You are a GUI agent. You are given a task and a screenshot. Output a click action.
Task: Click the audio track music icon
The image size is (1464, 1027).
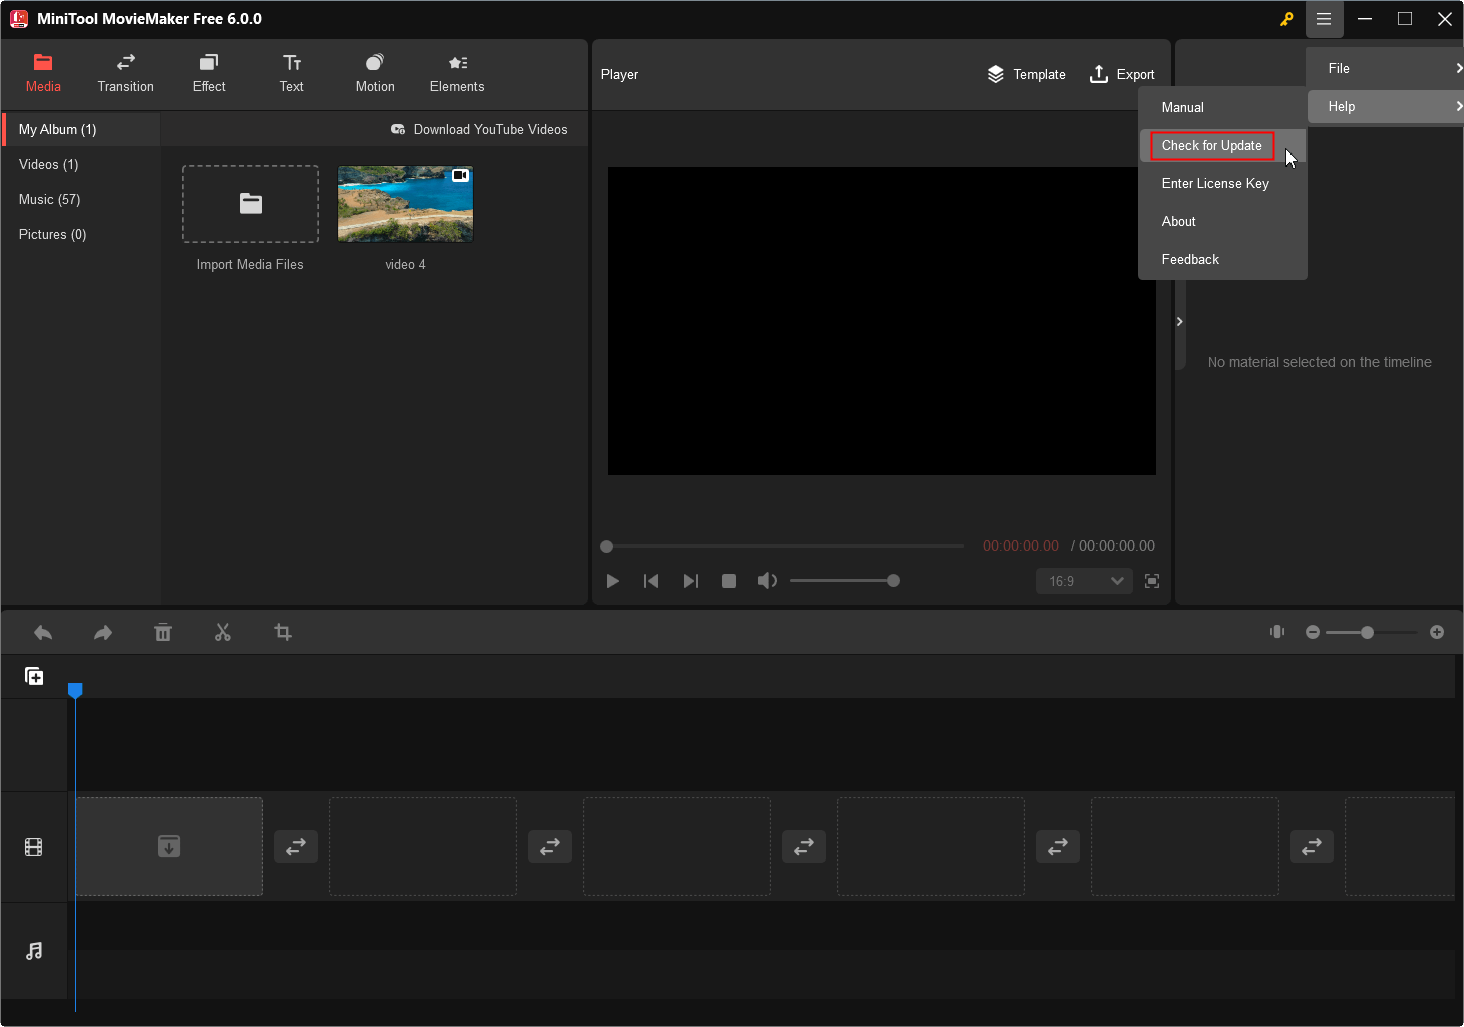pos(34,951)
